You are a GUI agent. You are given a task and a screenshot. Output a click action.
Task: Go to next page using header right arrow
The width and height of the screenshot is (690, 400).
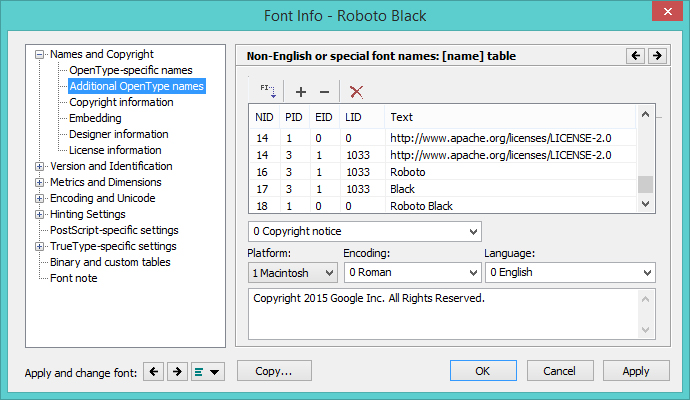tap(657, 56)
